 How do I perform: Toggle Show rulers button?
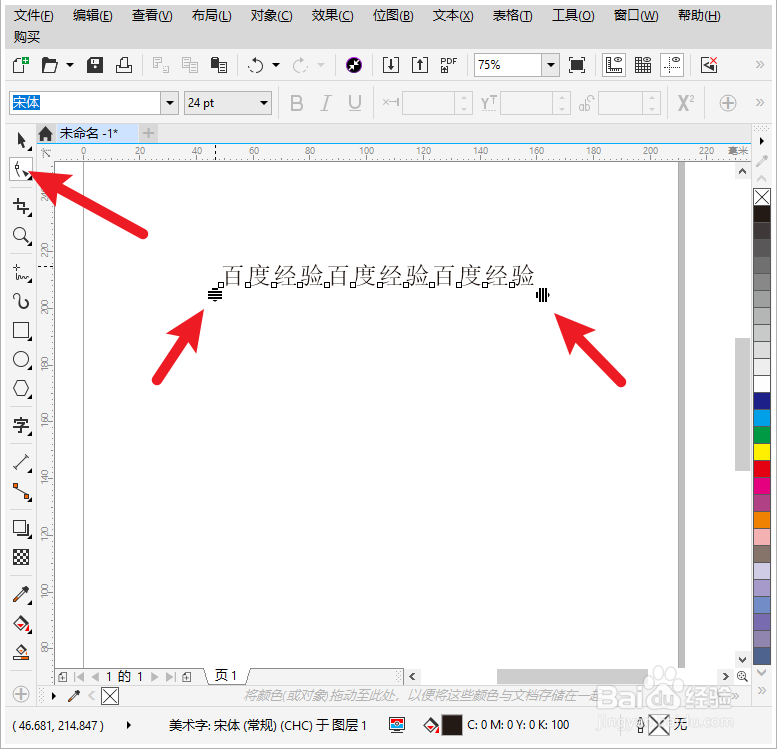[614, 65]
